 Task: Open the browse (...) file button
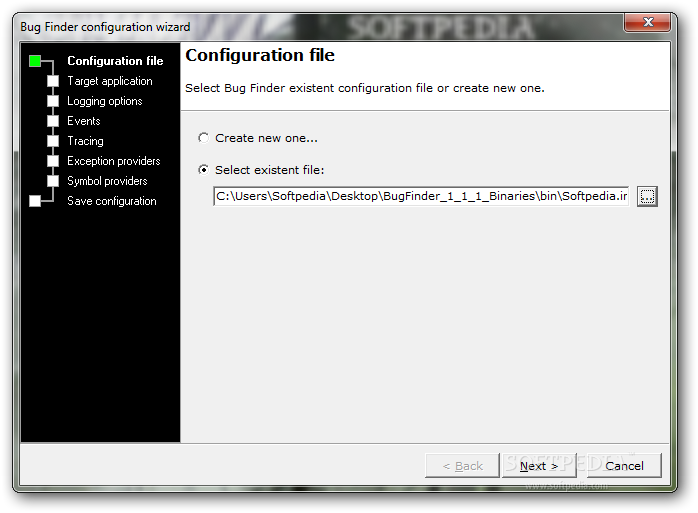(647, 196)
